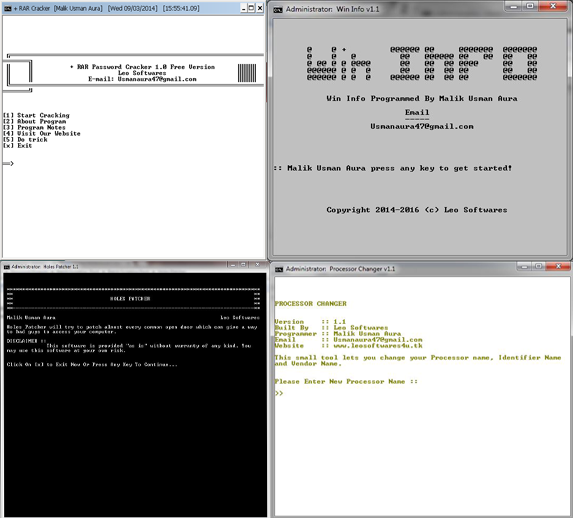Click 'Please Enter New Processor Name ::' prompt text
Screen dimensions: 573x518
346,382
